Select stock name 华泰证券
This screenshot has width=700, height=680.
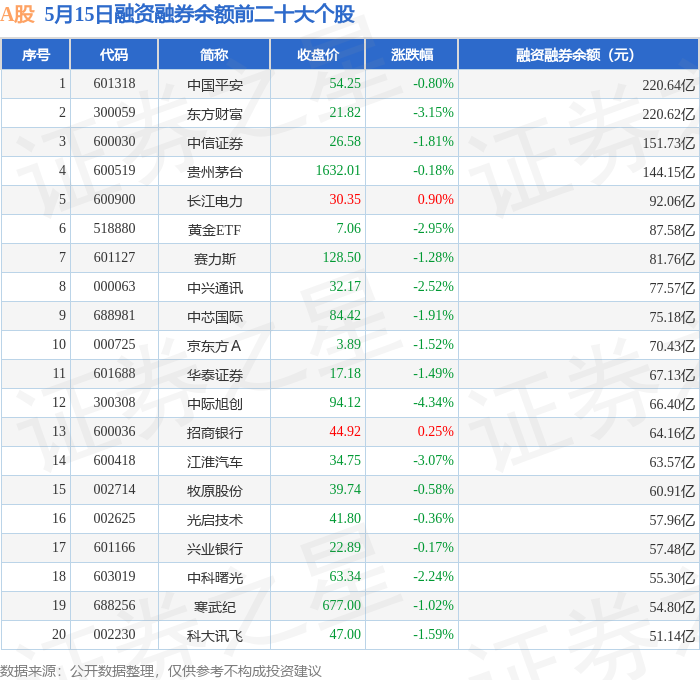tap(215, 375)
